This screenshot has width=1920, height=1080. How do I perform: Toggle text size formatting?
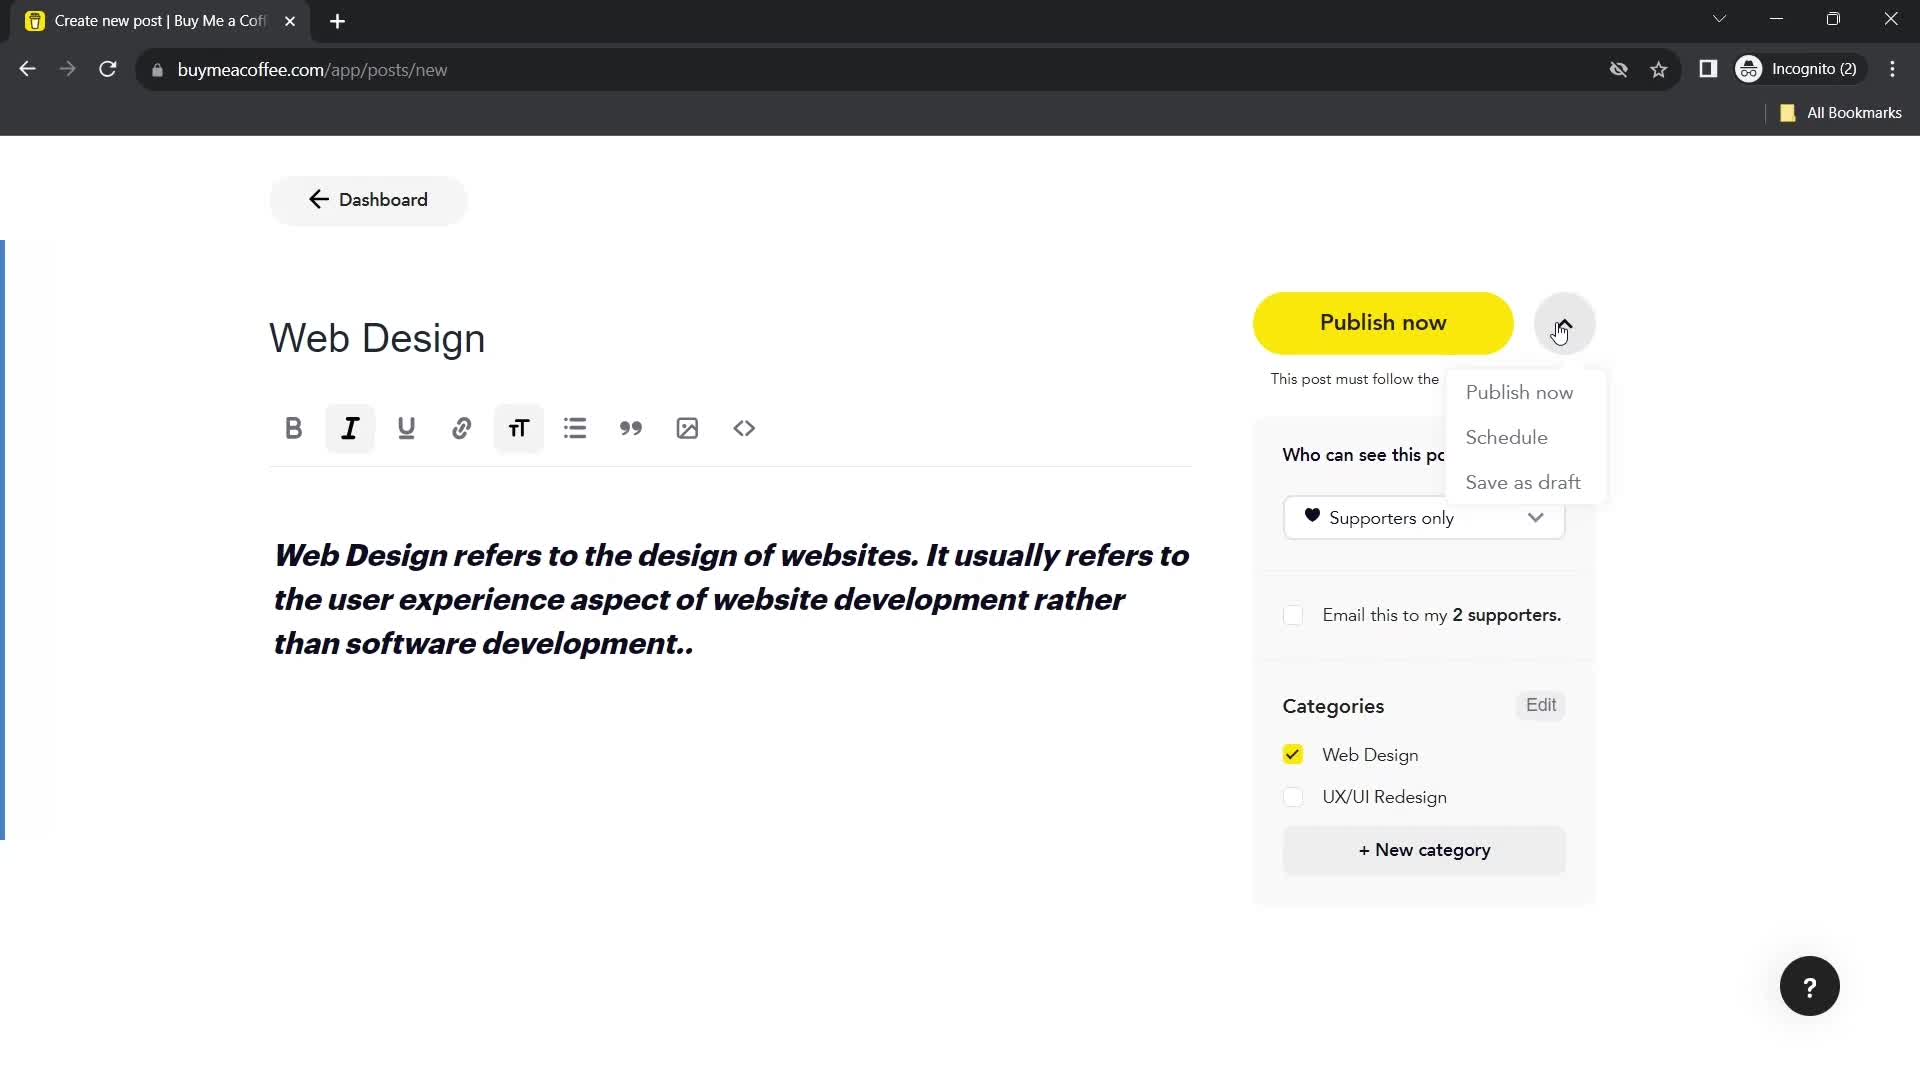pyautogui.click(x=520, y=429)
